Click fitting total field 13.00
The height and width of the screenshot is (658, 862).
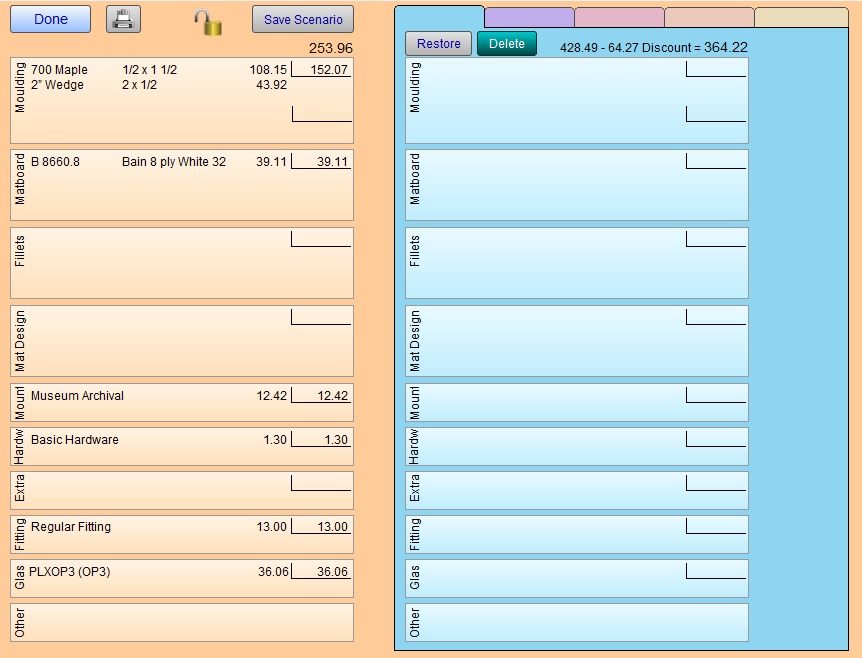click(x=321, y=527)
